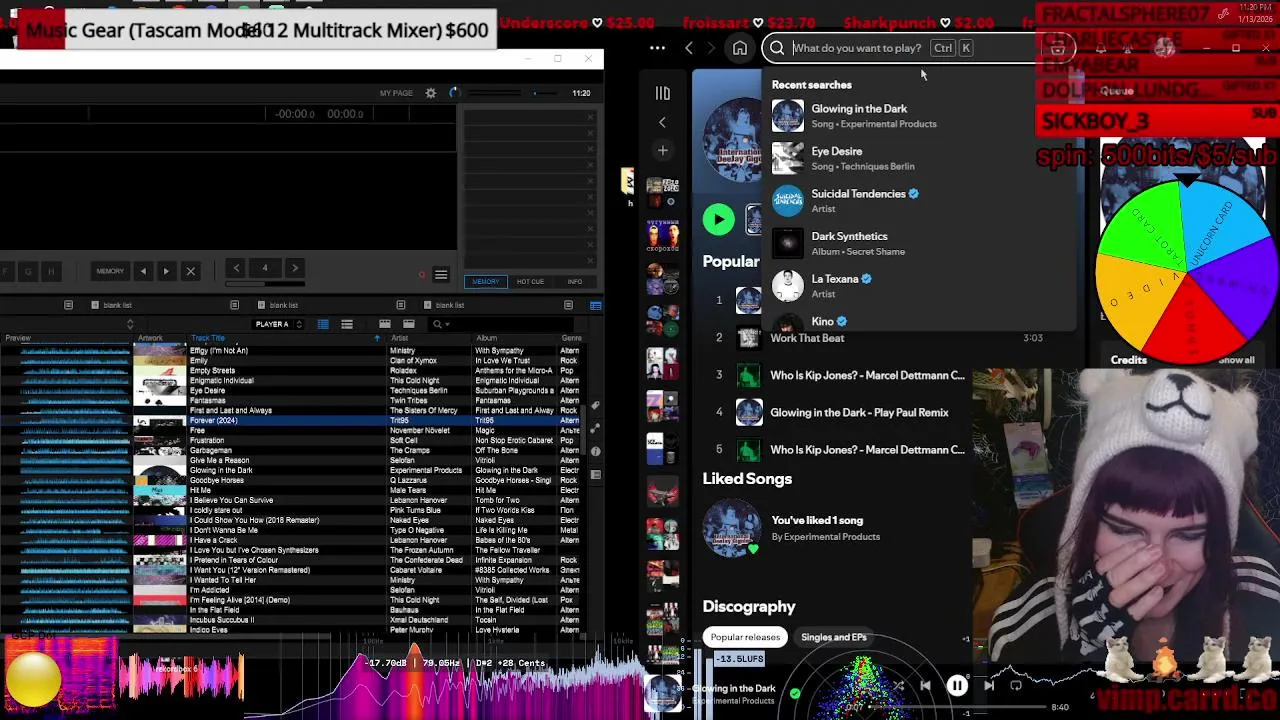Decrease beat loop value left of 4
Viewport: 1280px width, 720px height.
[236, 268]
